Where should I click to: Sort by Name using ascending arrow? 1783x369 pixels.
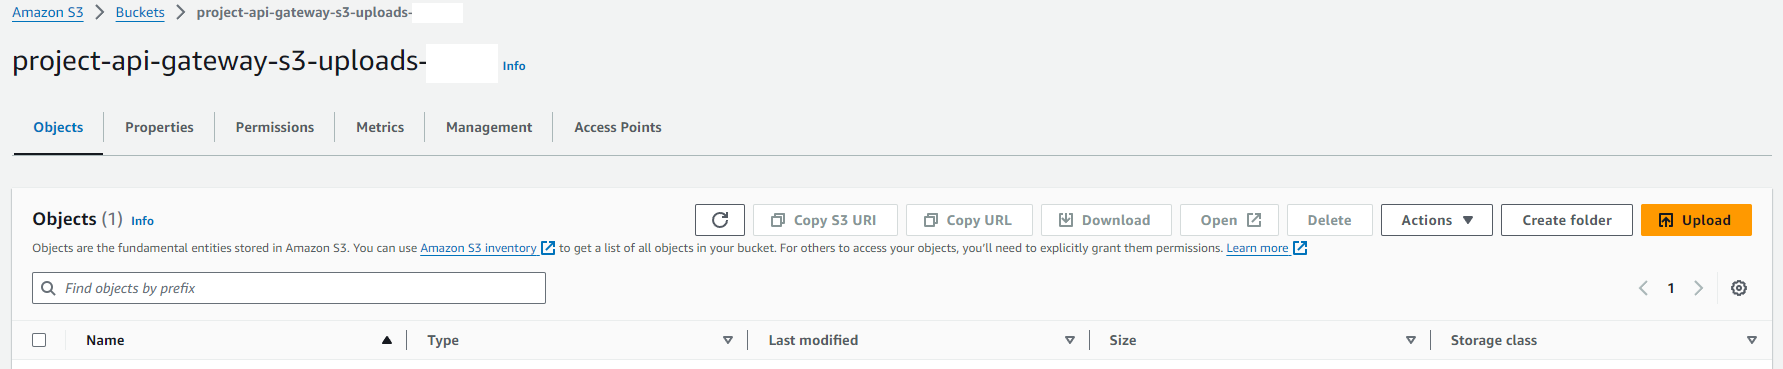click(x=386, y=340)
